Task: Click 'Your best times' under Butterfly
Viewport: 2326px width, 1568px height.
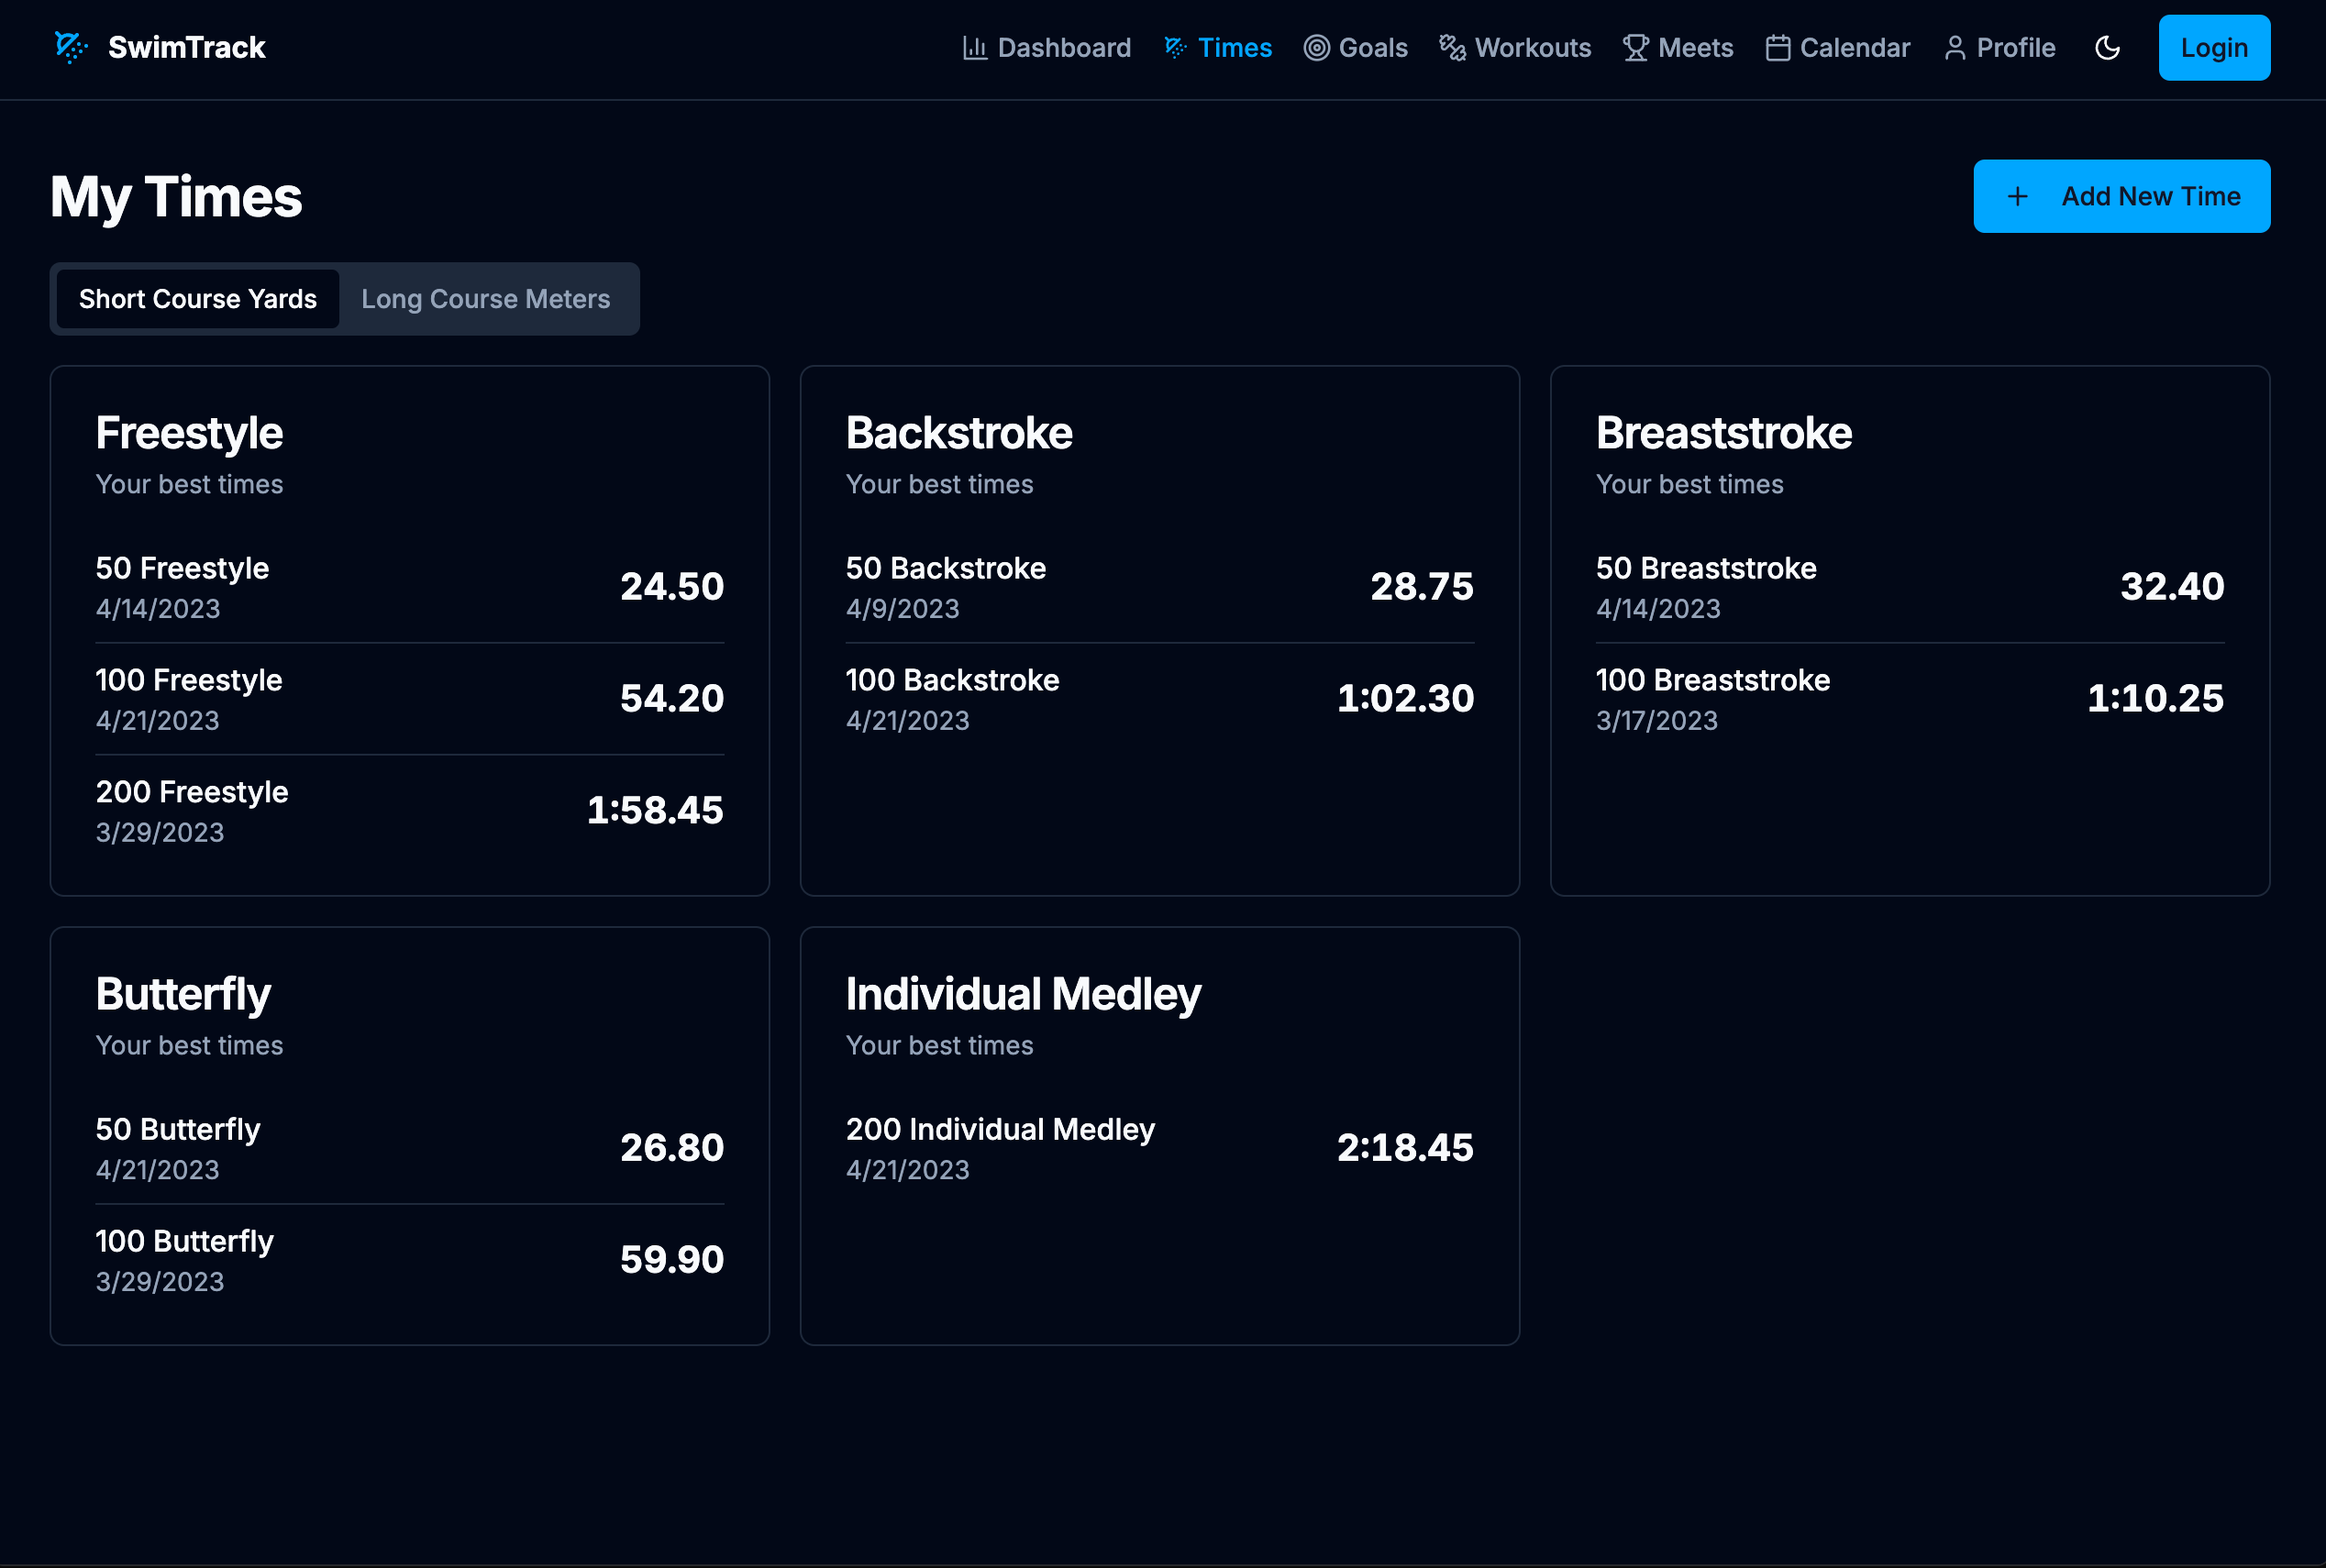Action: click(x=189, y=1046)
